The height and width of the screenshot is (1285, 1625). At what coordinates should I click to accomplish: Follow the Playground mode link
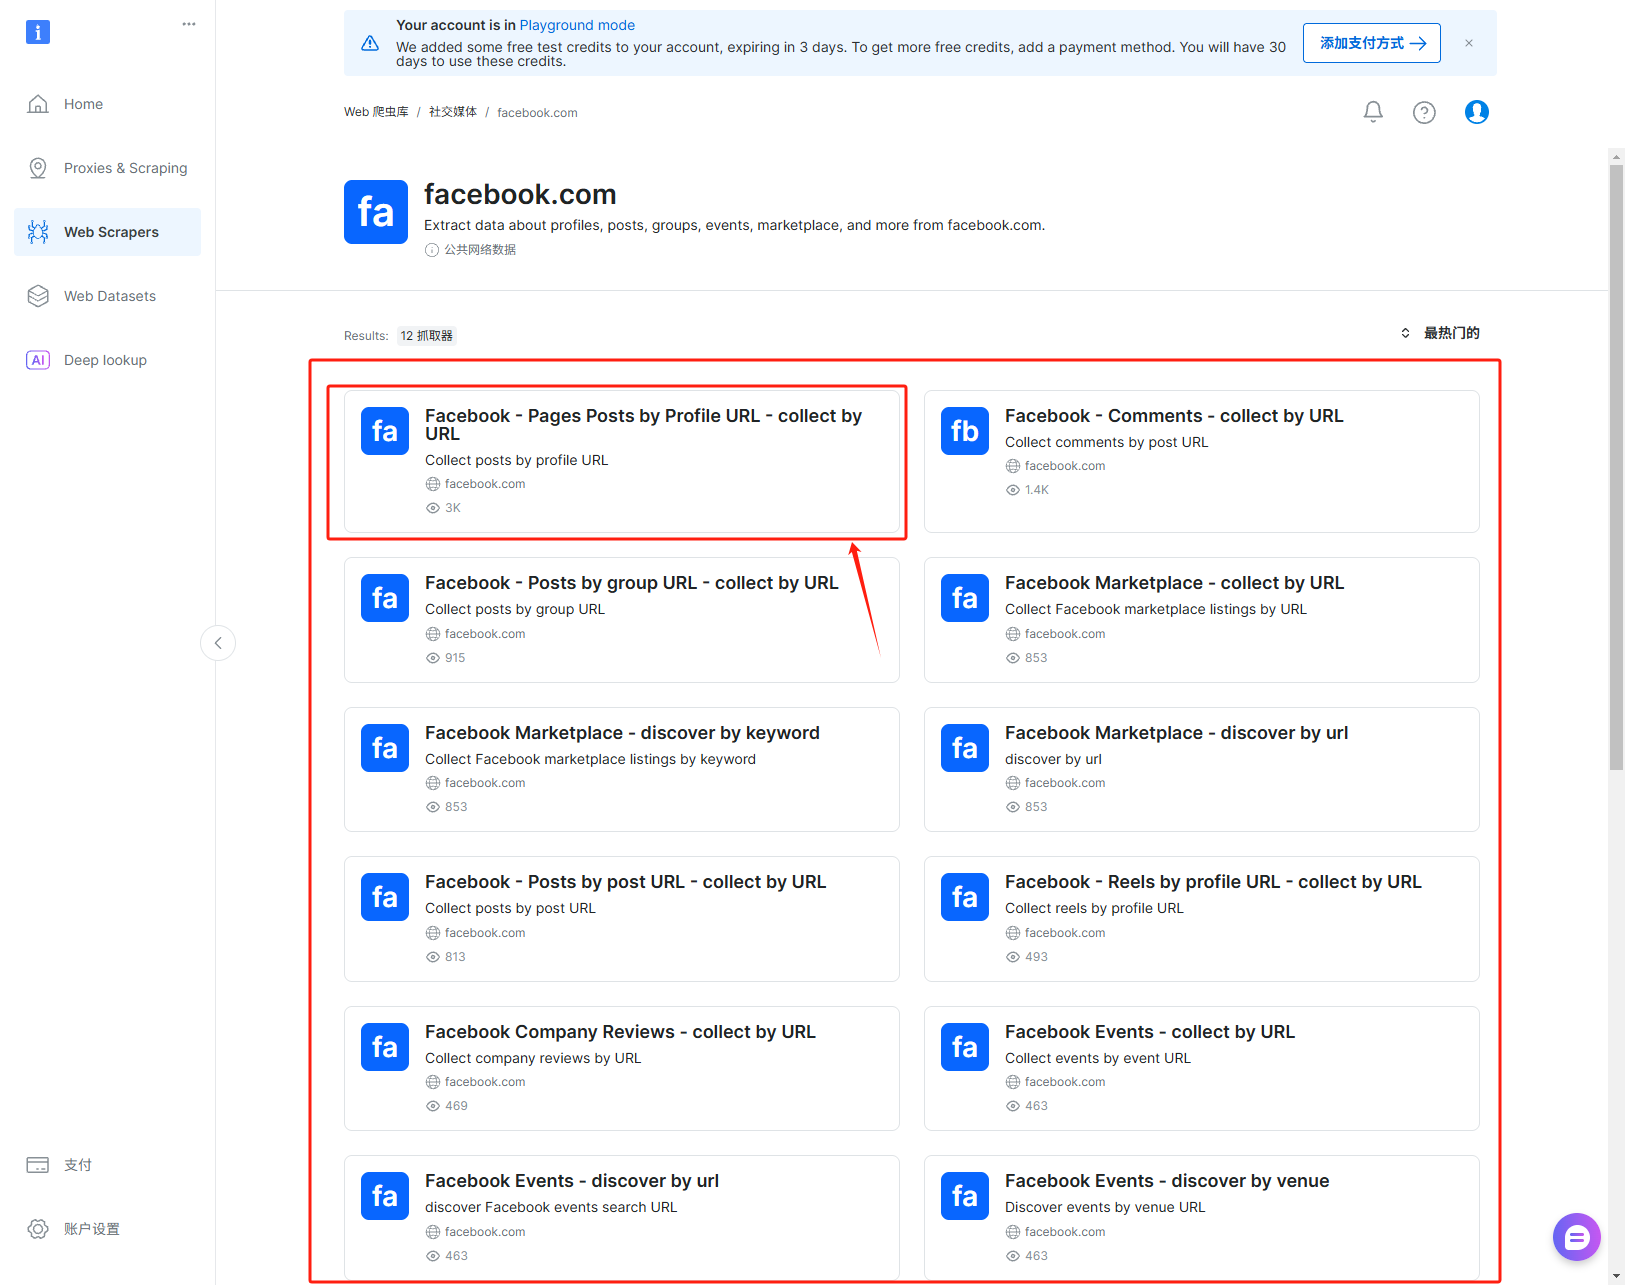point(577,25)
